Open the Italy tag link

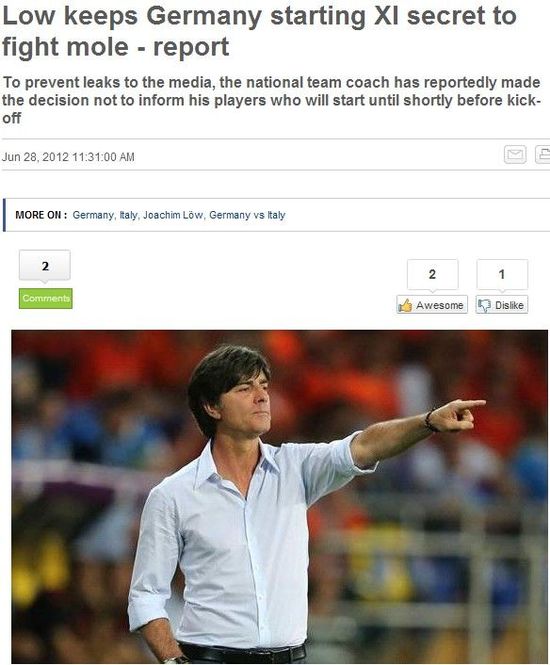(128, 215)
